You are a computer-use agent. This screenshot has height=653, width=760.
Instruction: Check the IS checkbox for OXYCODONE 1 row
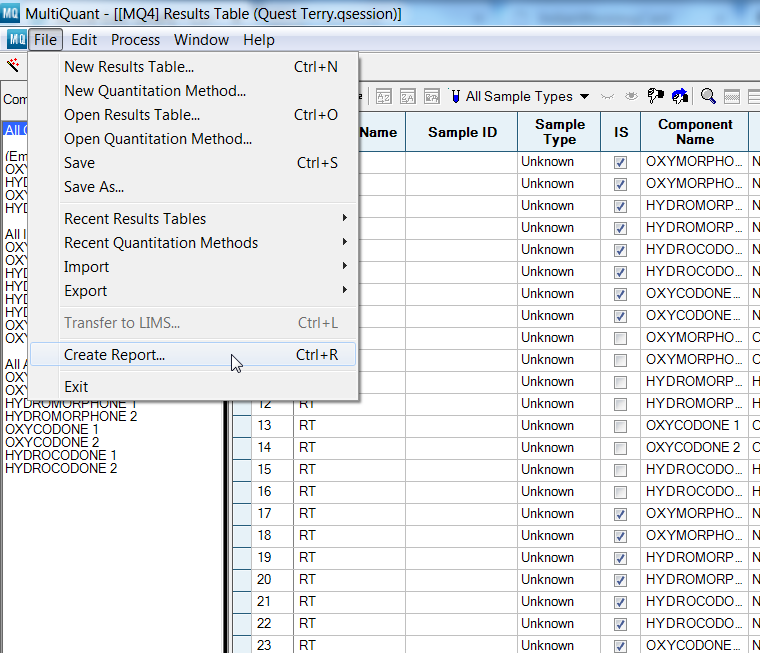(x=620, y=426)
